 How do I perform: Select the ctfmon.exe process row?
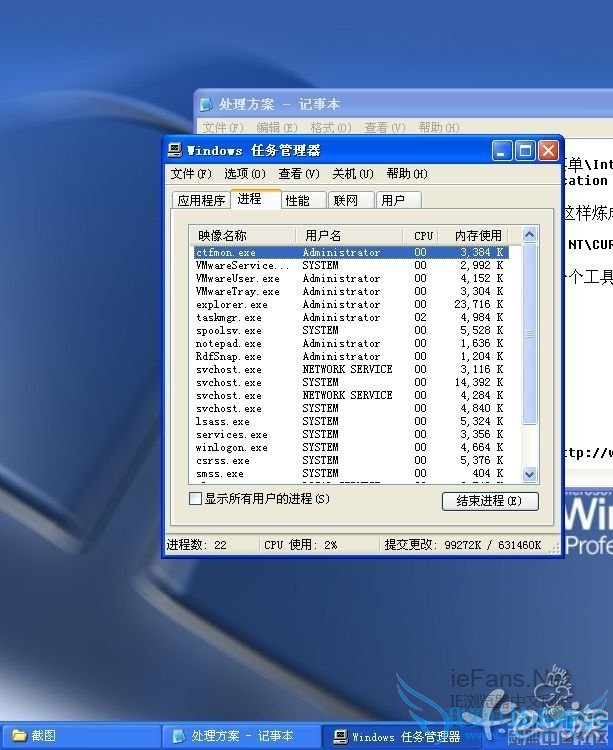[x=351, y=252]
